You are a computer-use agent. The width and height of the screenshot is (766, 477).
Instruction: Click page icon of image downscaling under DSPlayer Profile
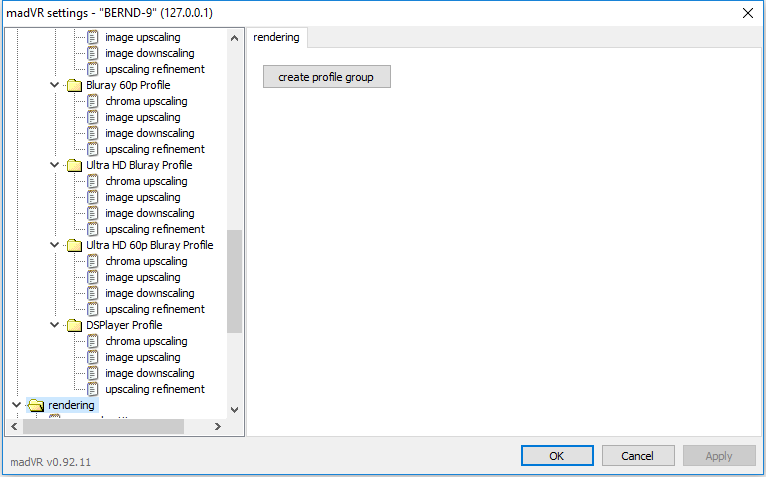point(92,373)
